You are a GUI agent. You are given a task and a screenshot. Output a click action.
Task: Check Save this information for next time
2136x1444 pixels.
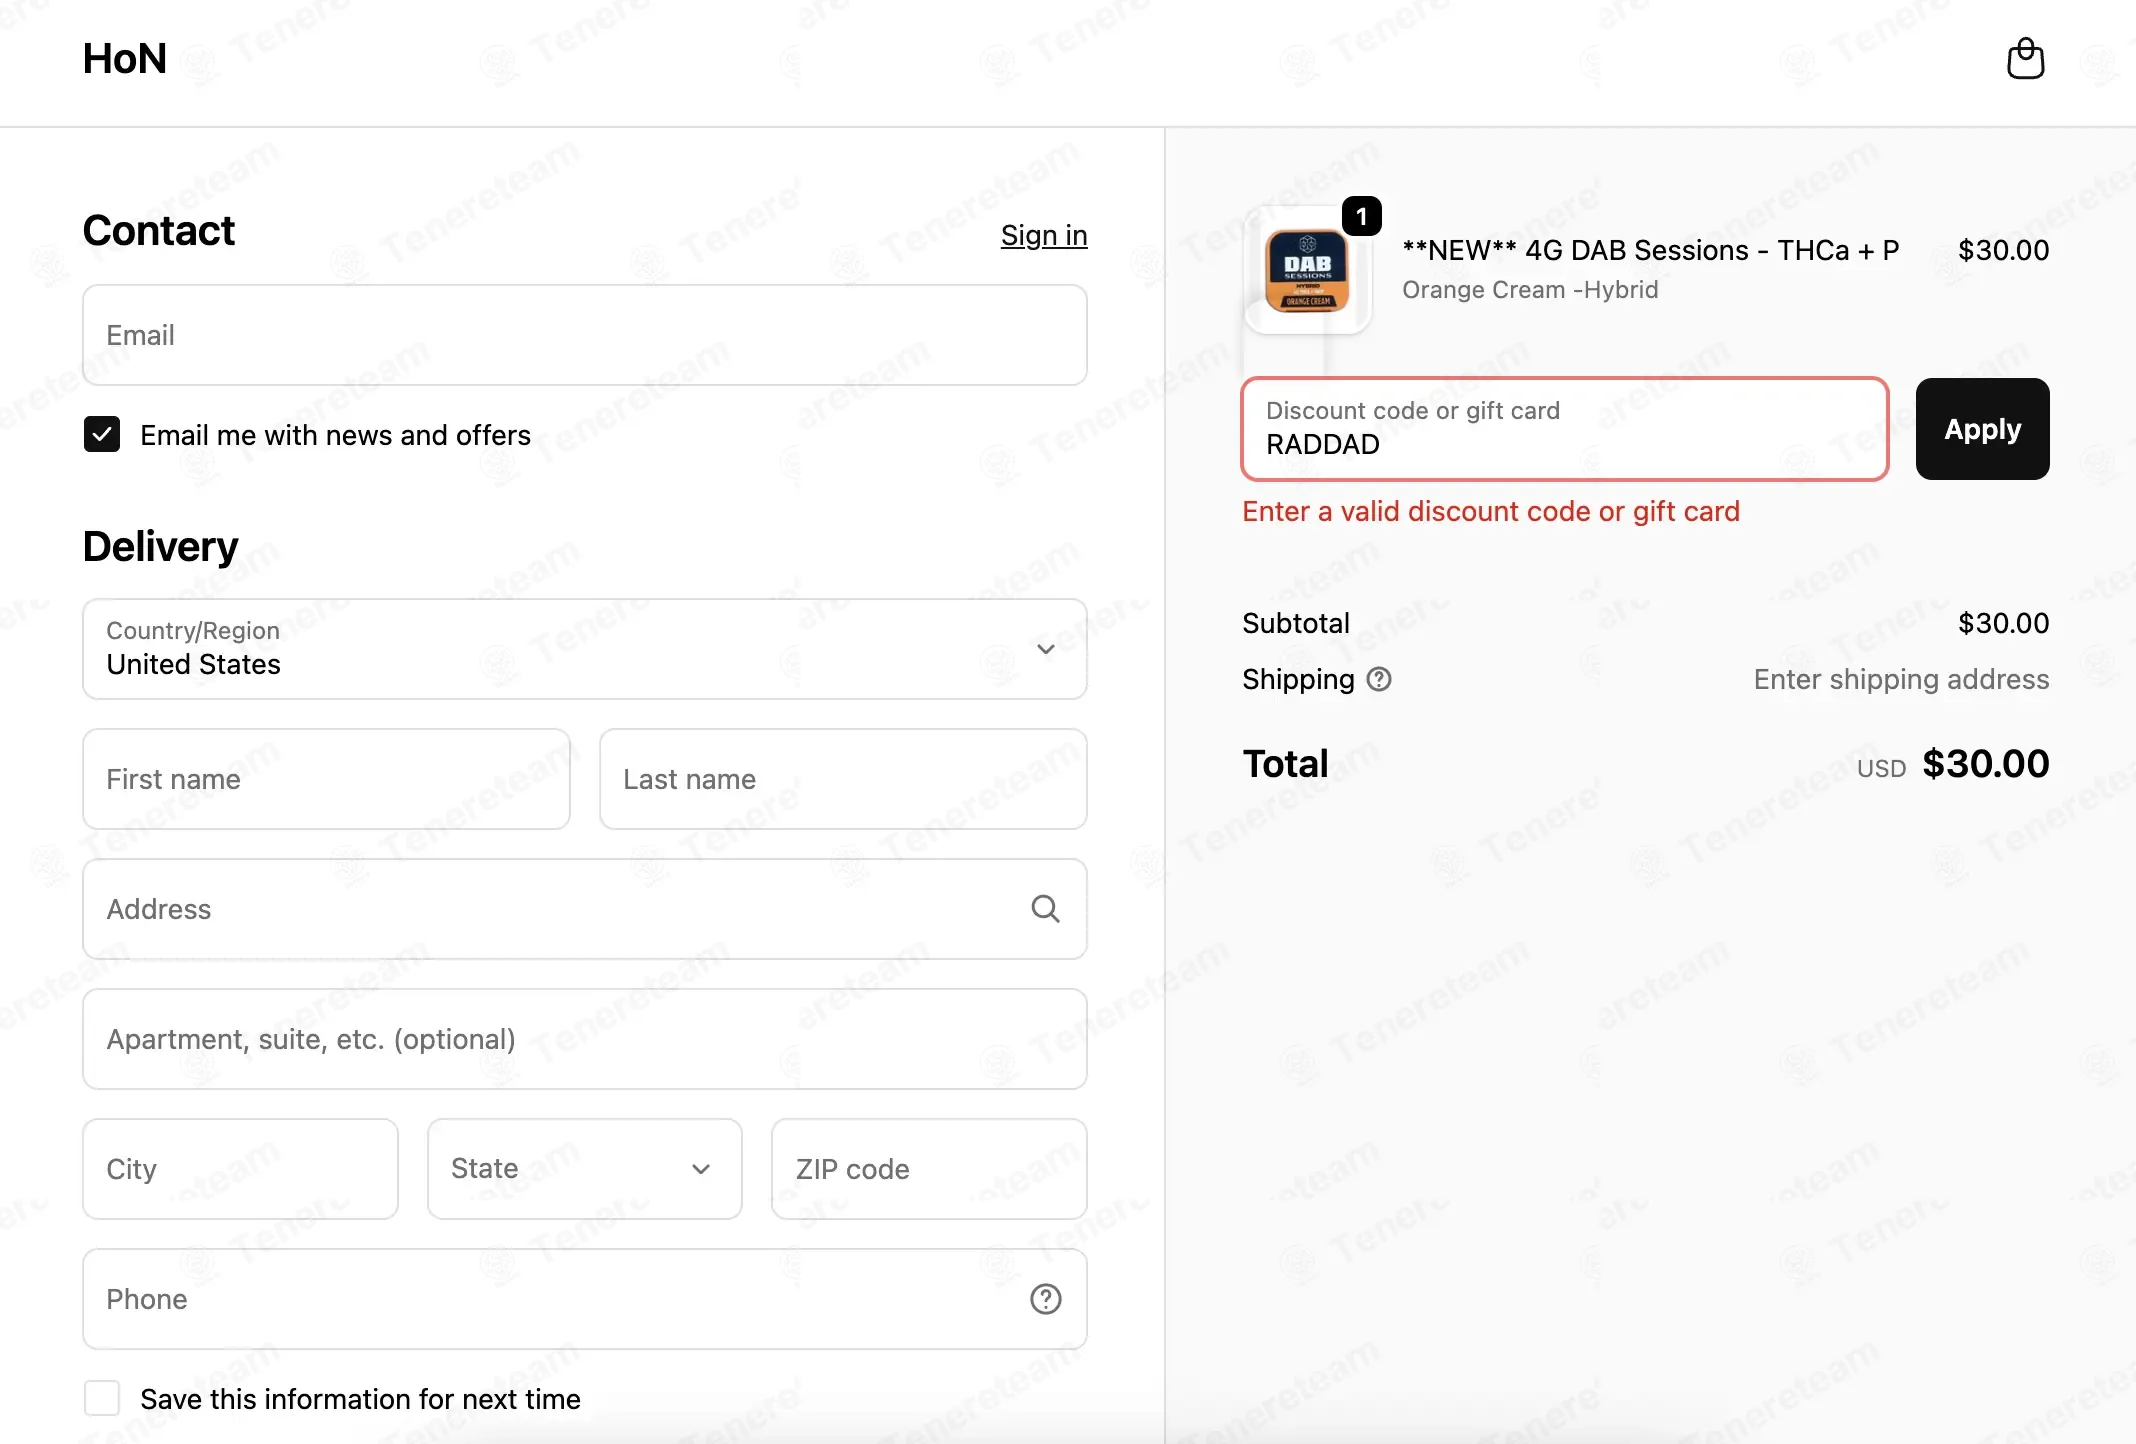[102, 1398]
